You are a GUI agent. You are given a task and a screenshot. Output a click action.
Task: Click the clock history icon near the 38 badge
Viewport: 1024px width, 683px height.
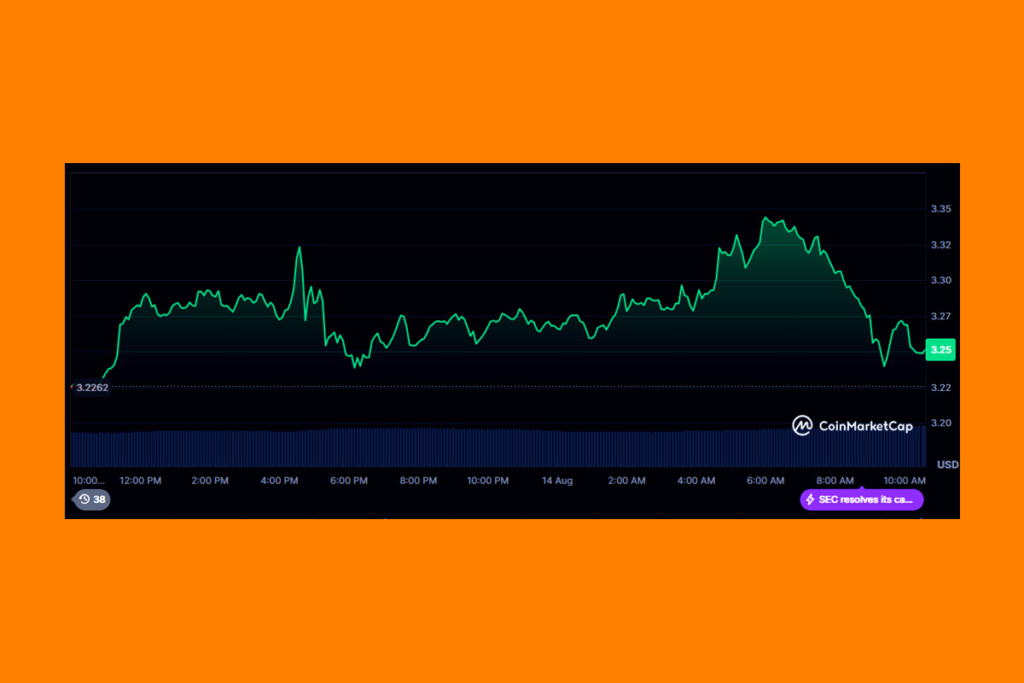(x=82, y=499)
